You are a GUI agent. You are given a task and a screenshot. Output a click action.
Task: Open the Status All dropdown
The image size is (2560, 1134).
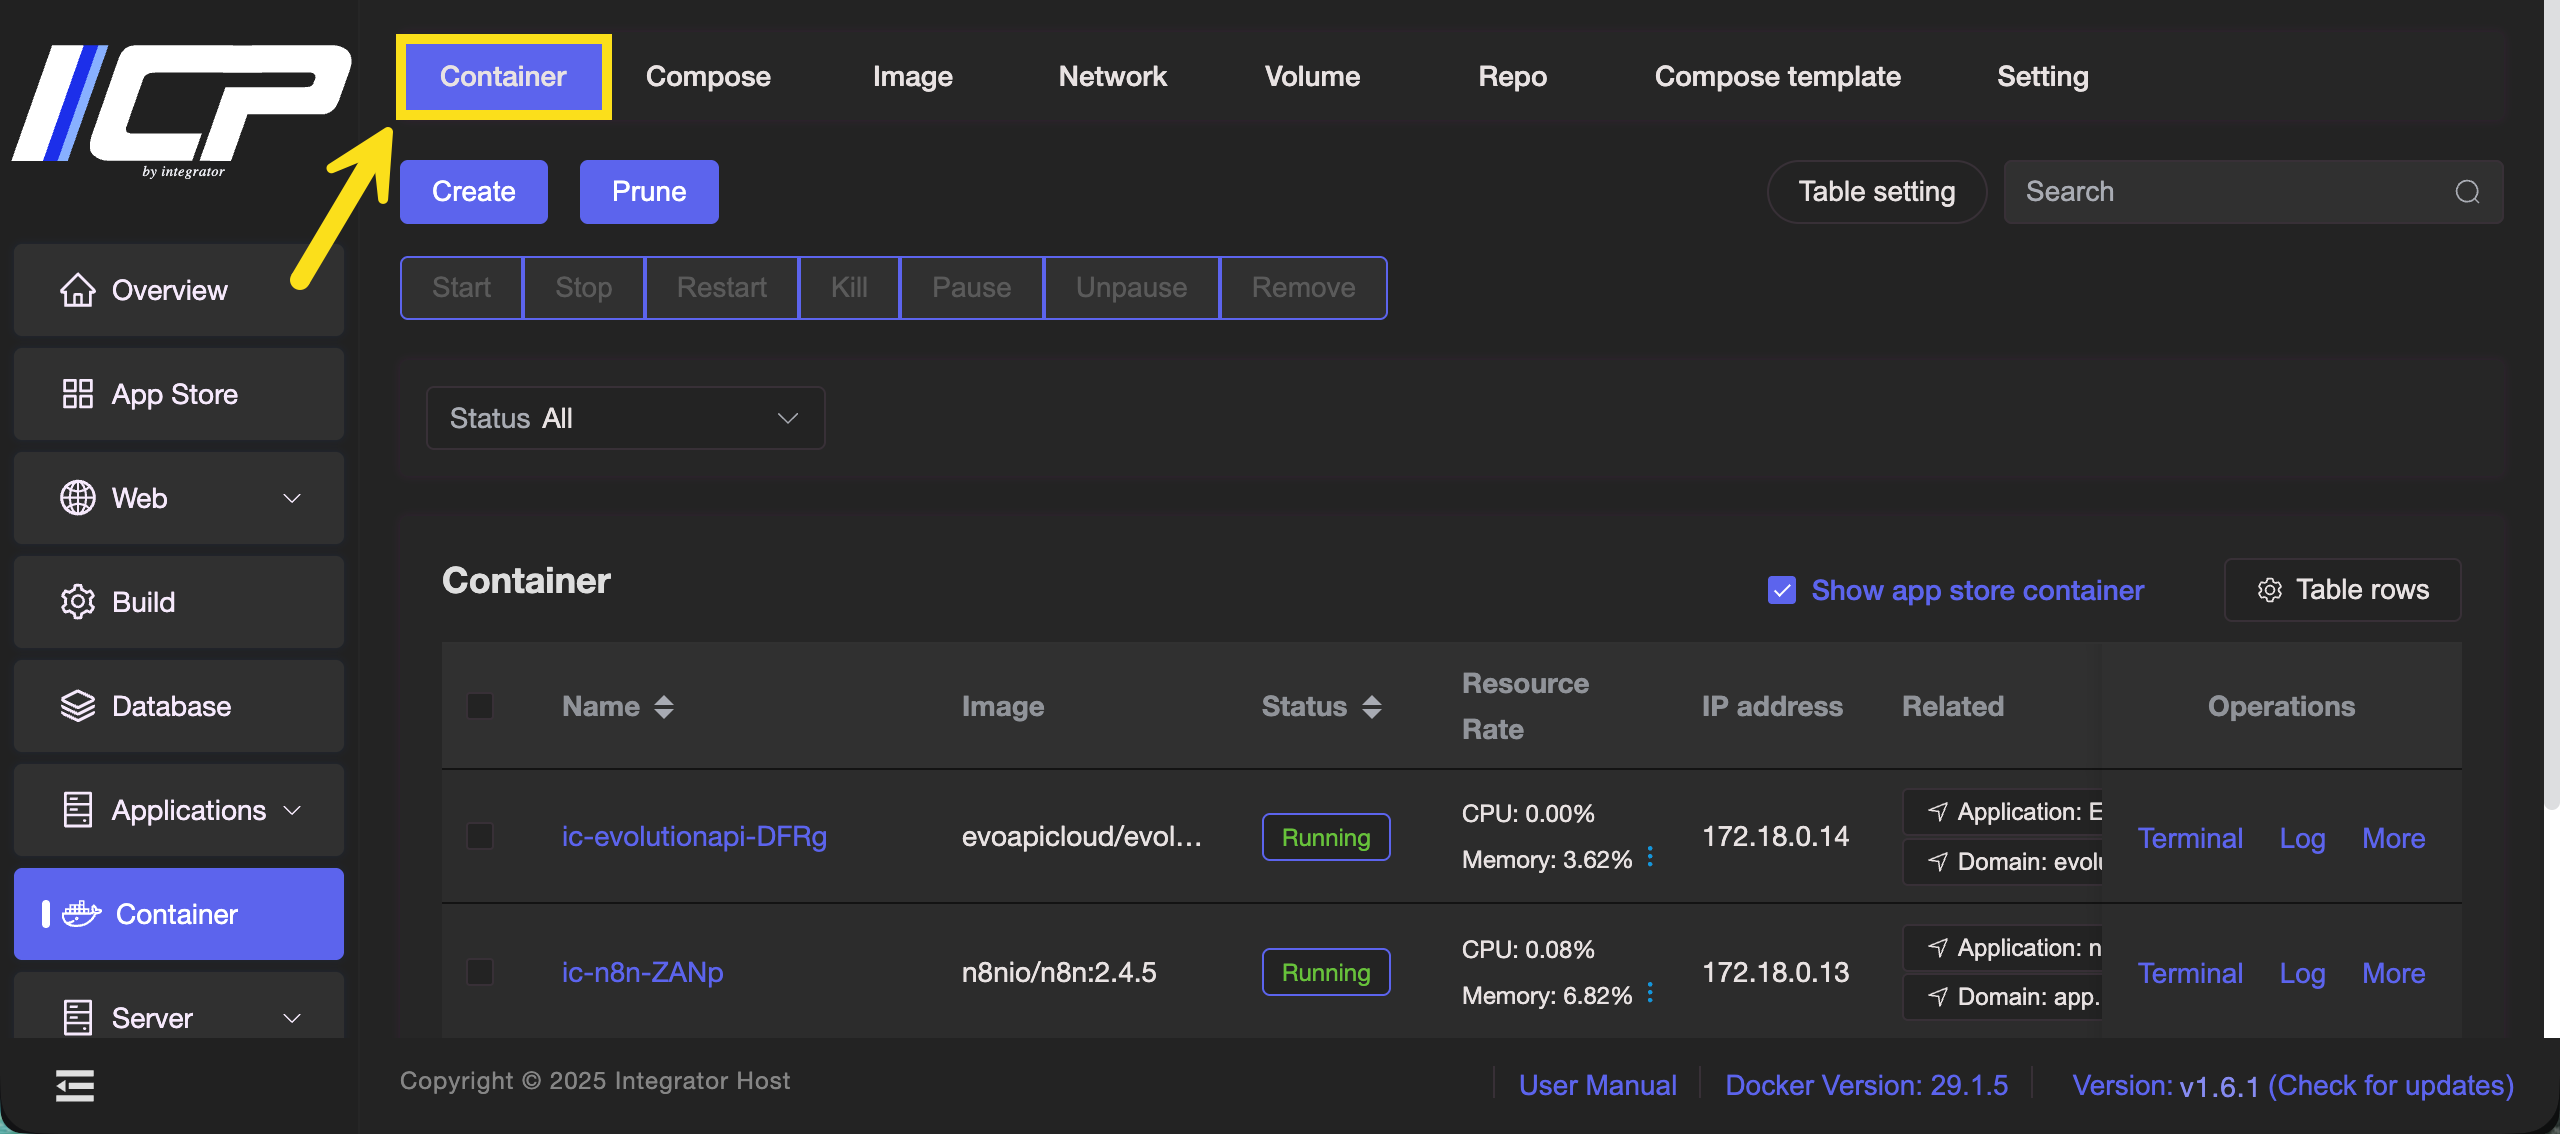coord(625,418)
